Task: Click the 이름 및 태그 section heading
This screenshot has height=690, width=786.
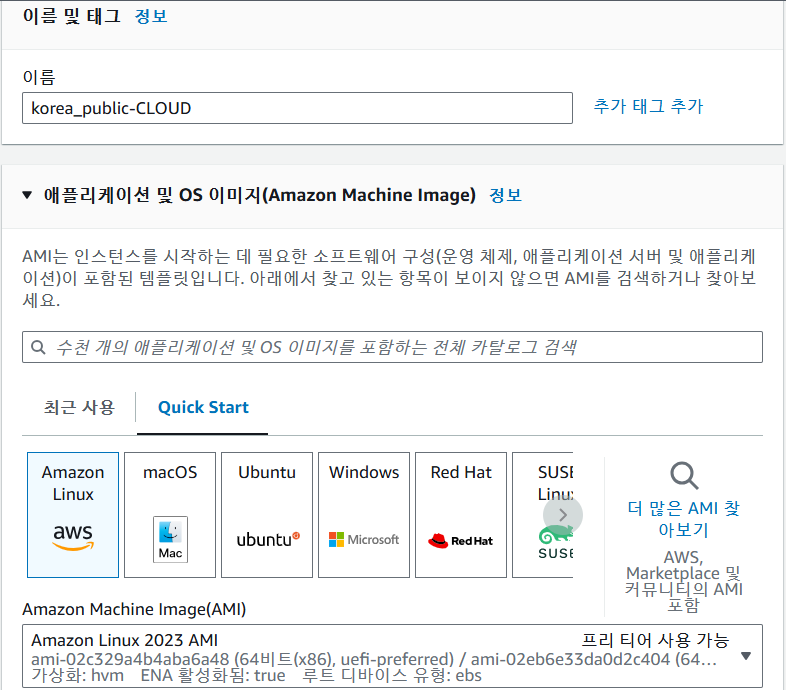Action: 71,16
